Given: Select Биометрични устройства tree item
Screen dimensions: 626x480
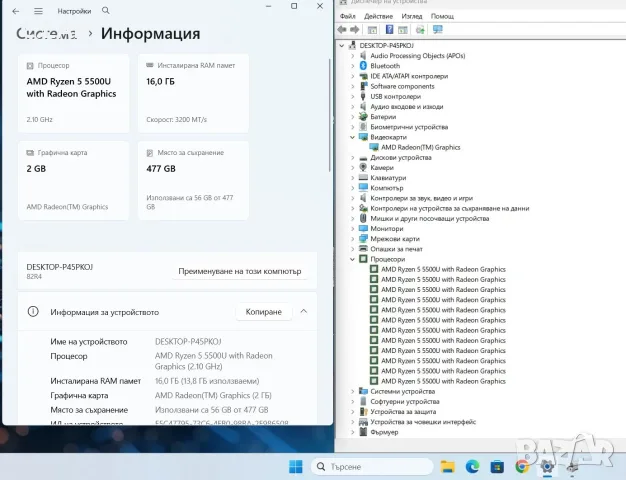Looking at the screenshot, I should pos(409,127).
